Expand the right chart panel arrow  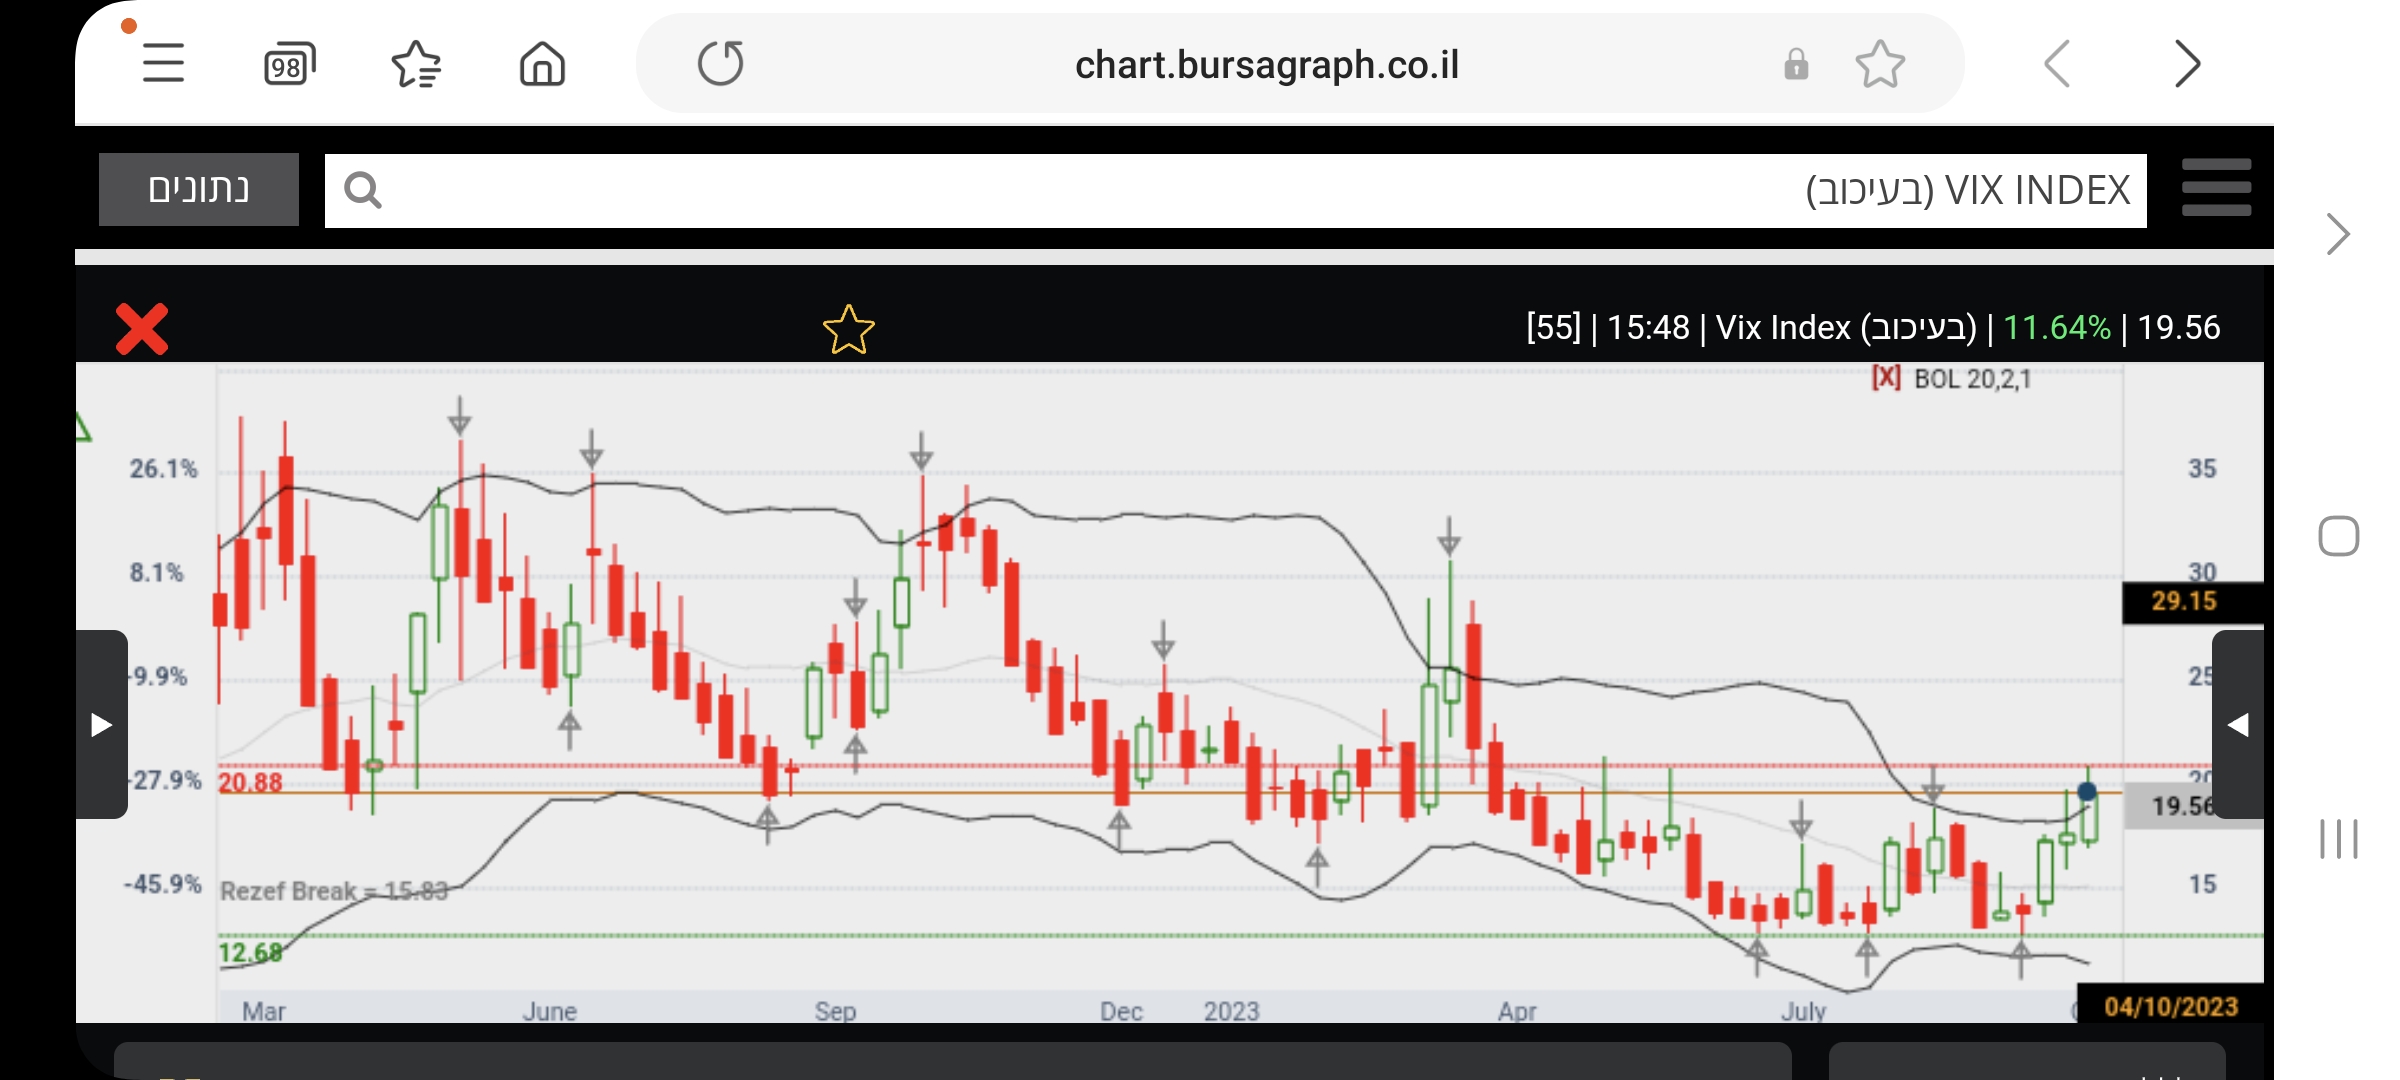click(x=2238, y=724)
